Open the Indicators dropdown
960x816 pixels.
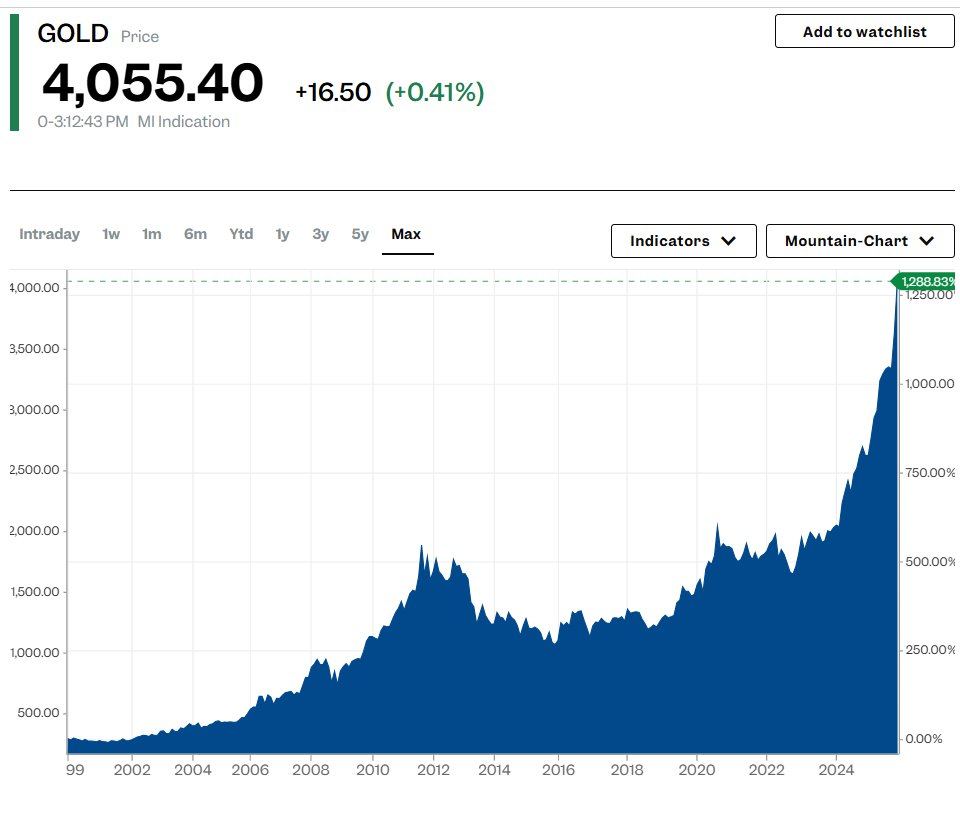pos(684,241)
